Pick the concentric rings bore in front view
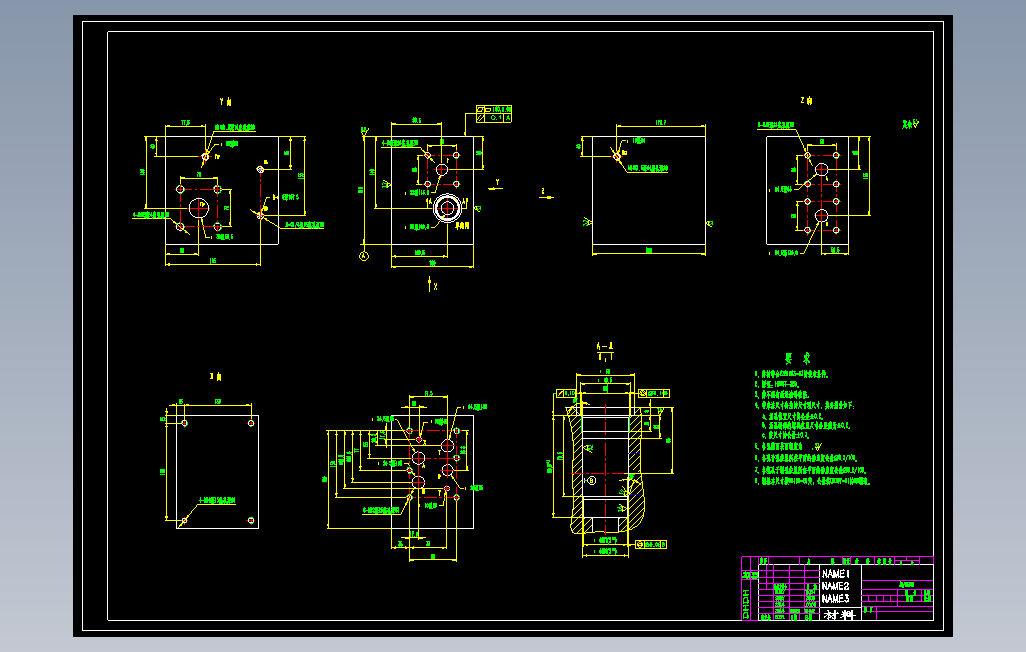 click(448, 208)
